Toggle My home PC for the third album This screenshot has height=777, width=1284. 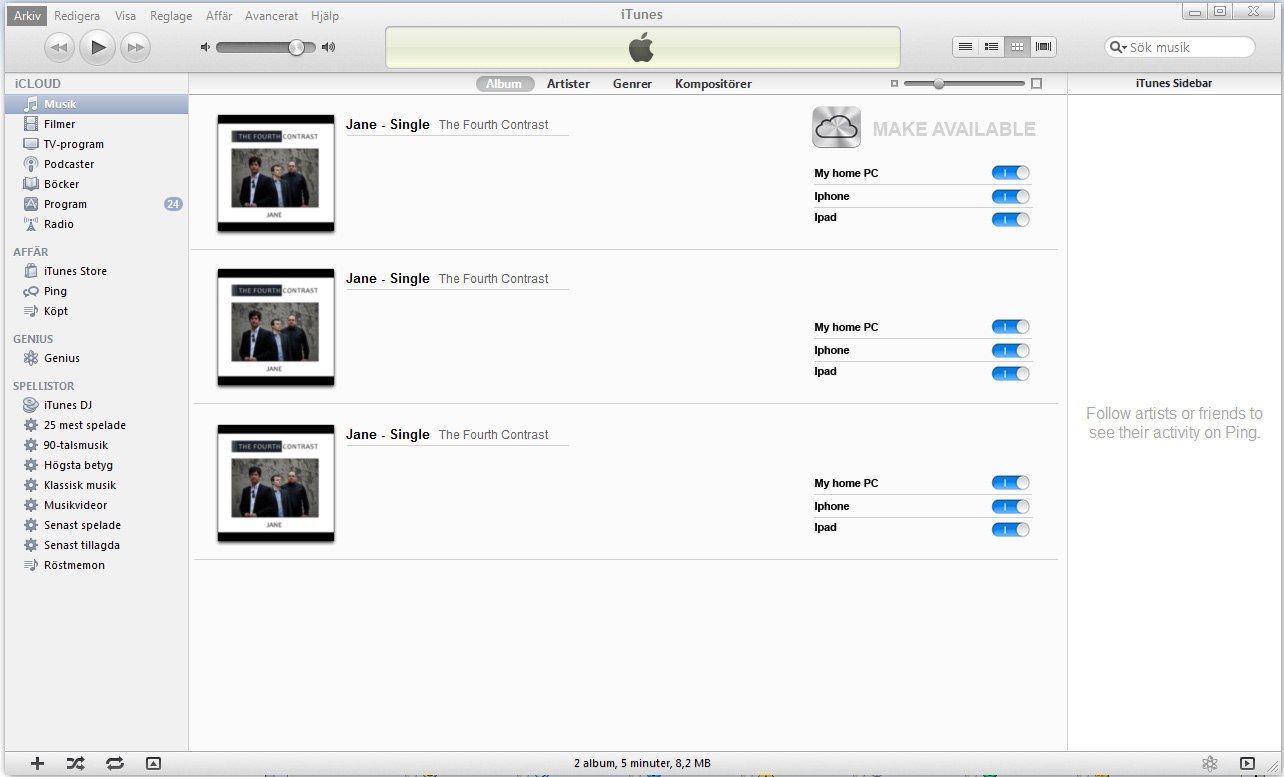pos(1010,482)
